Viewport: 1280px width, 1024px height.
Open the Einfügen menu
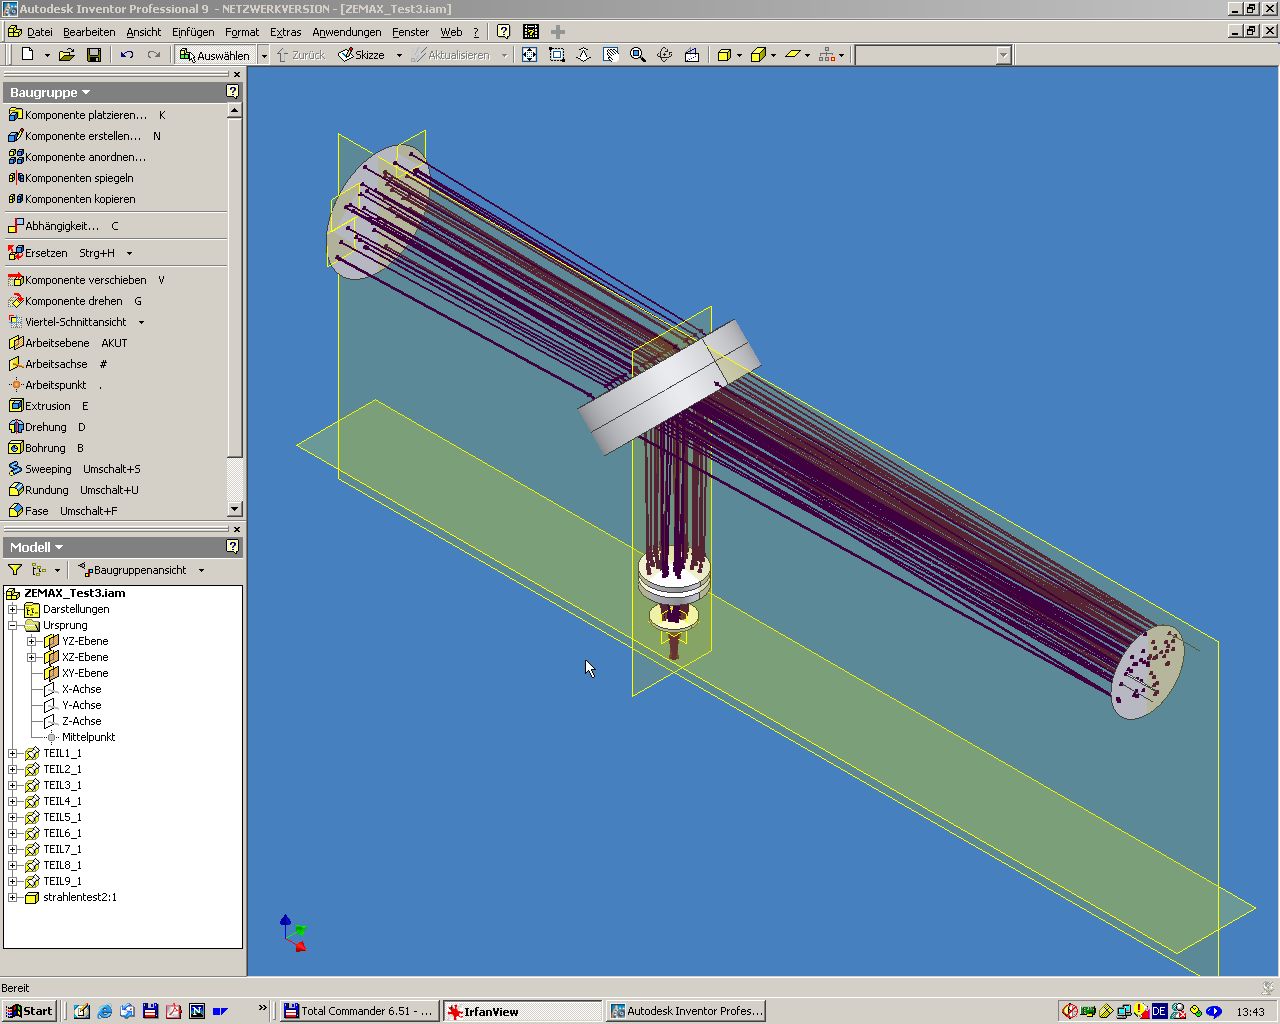193,32
